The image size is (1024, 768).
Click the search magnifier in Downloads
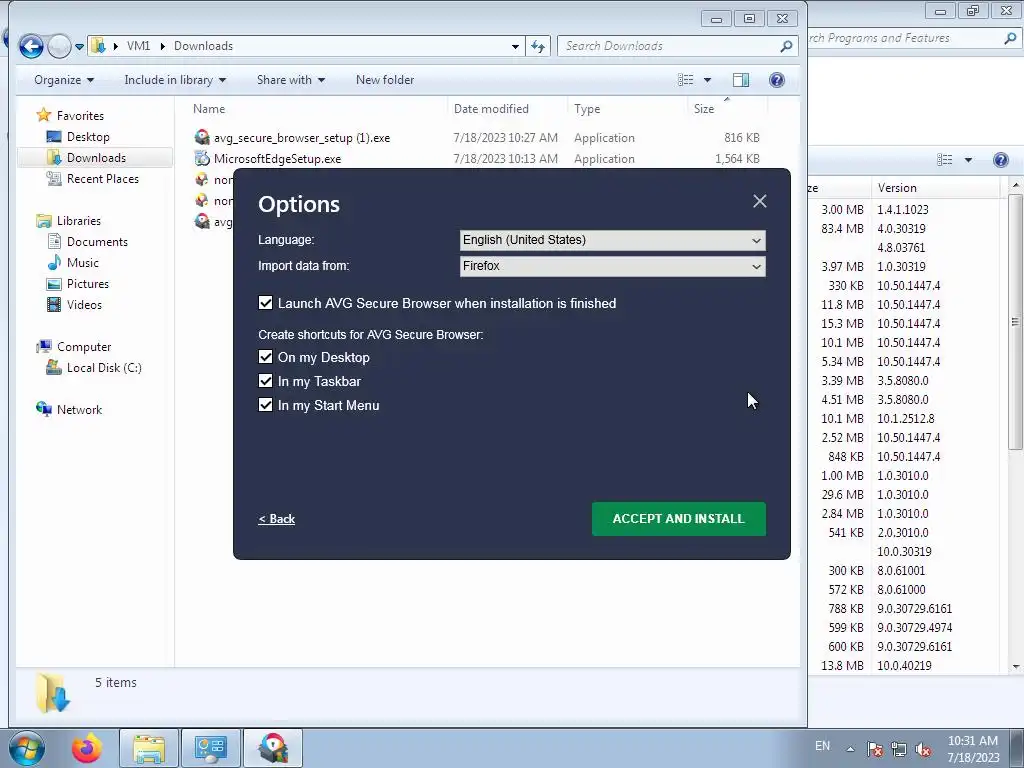point(787,46)
